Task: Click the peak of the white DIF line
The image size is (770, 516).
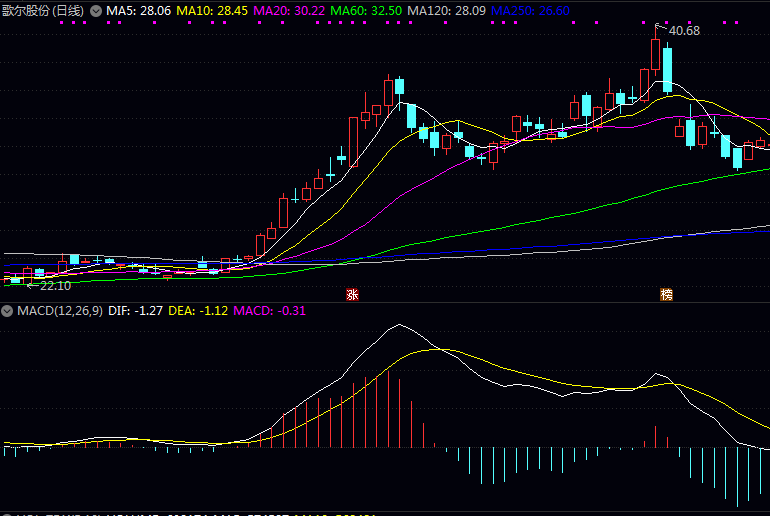Action: pos(400,325)
